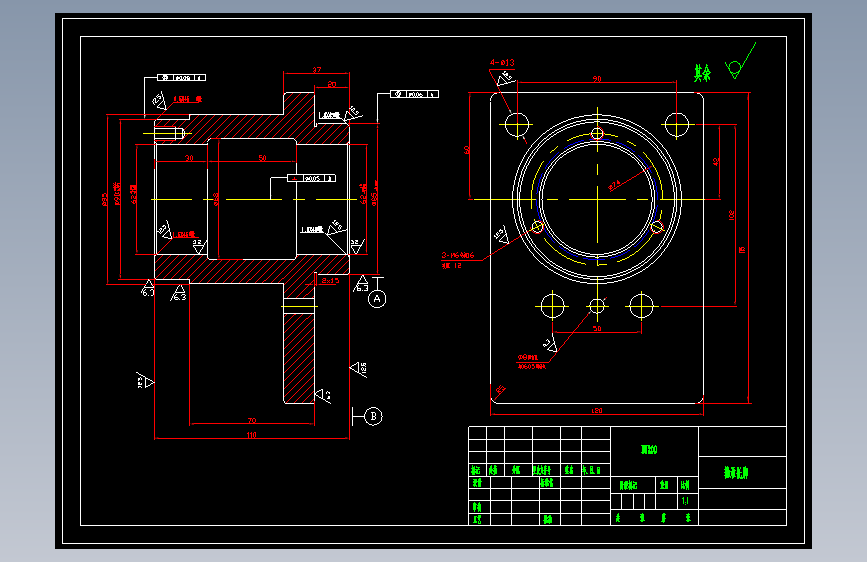The image size is (867, 562).
Task: Click the 6.3 roughness symbol beside datum A
Action: pos(361,284)
